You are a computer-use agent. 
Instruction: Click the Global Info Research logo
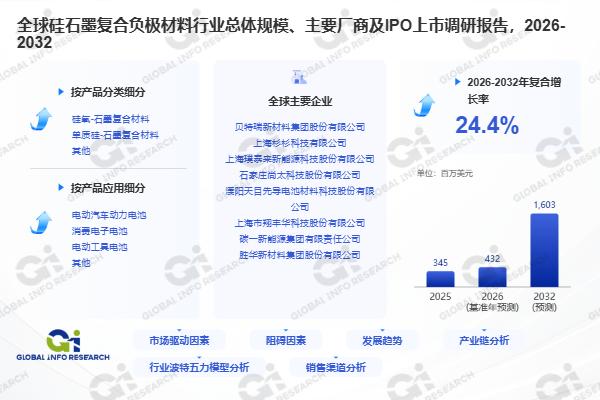(63, 345)
